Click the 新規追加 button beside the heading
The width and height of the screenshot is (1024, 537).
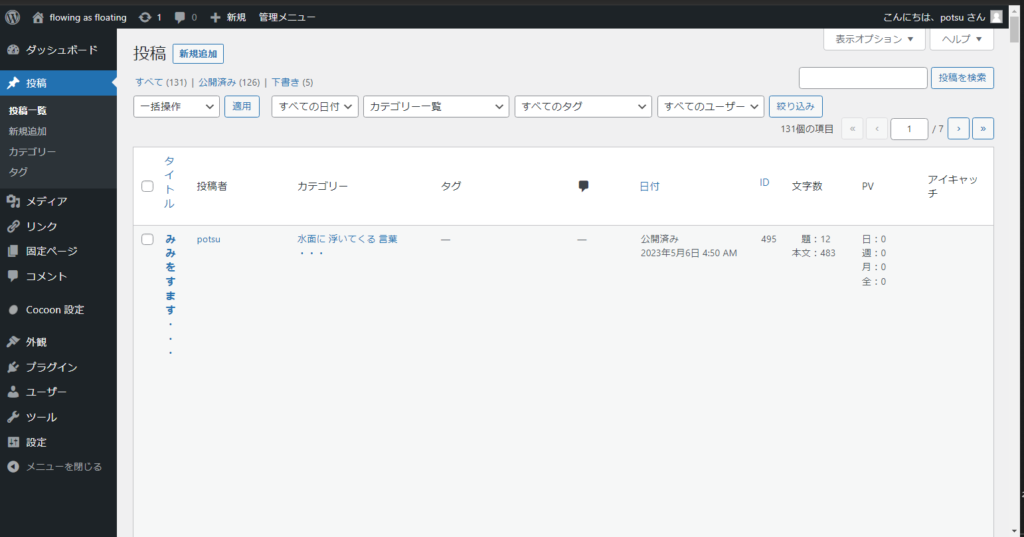tap(198, 54)
